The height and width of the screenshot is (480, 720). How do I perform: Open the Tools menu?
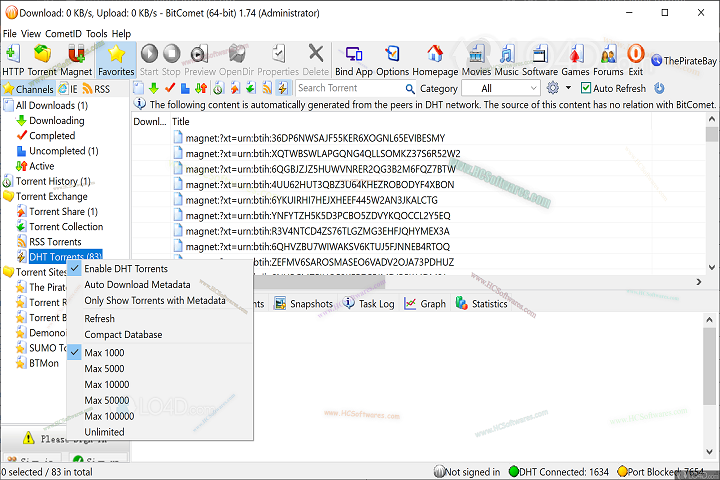pos(96,34)
